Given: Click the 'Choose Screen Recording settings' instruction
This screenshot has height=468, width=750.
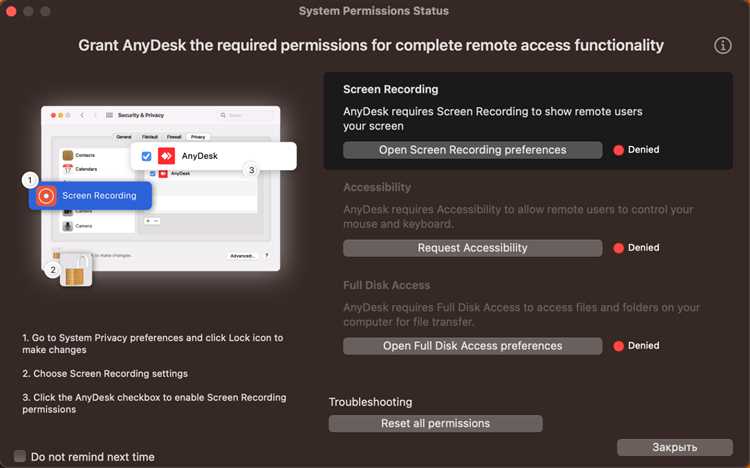Looking at the screenshot, I should 105,373.
